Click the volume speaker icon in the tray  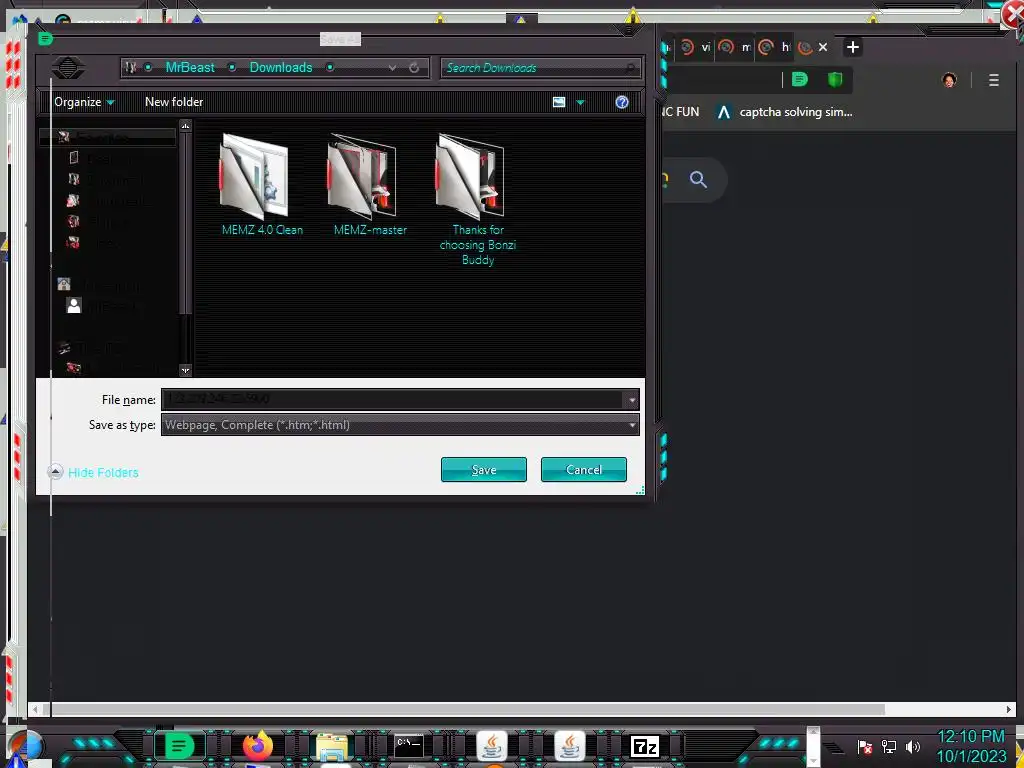(913, 746)
